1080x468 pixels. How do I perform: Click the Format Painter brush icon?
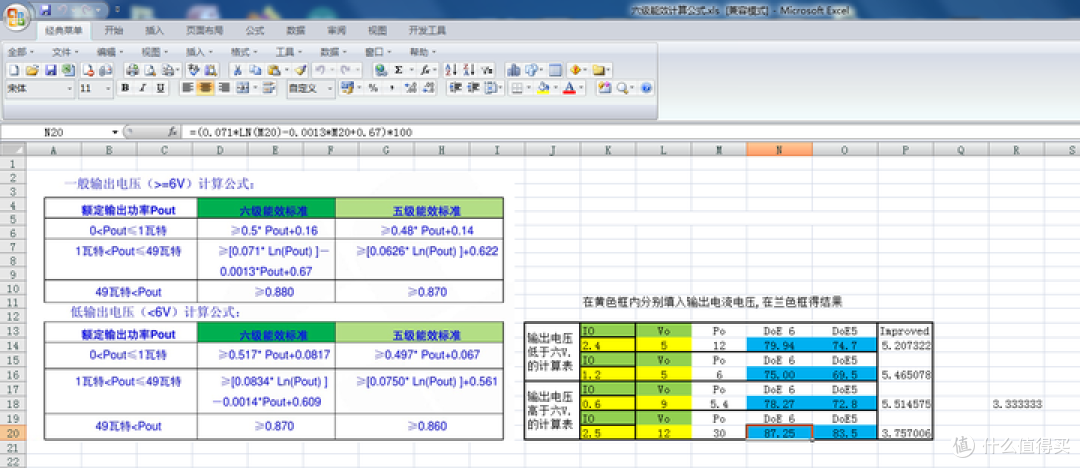tap(300, 70)
